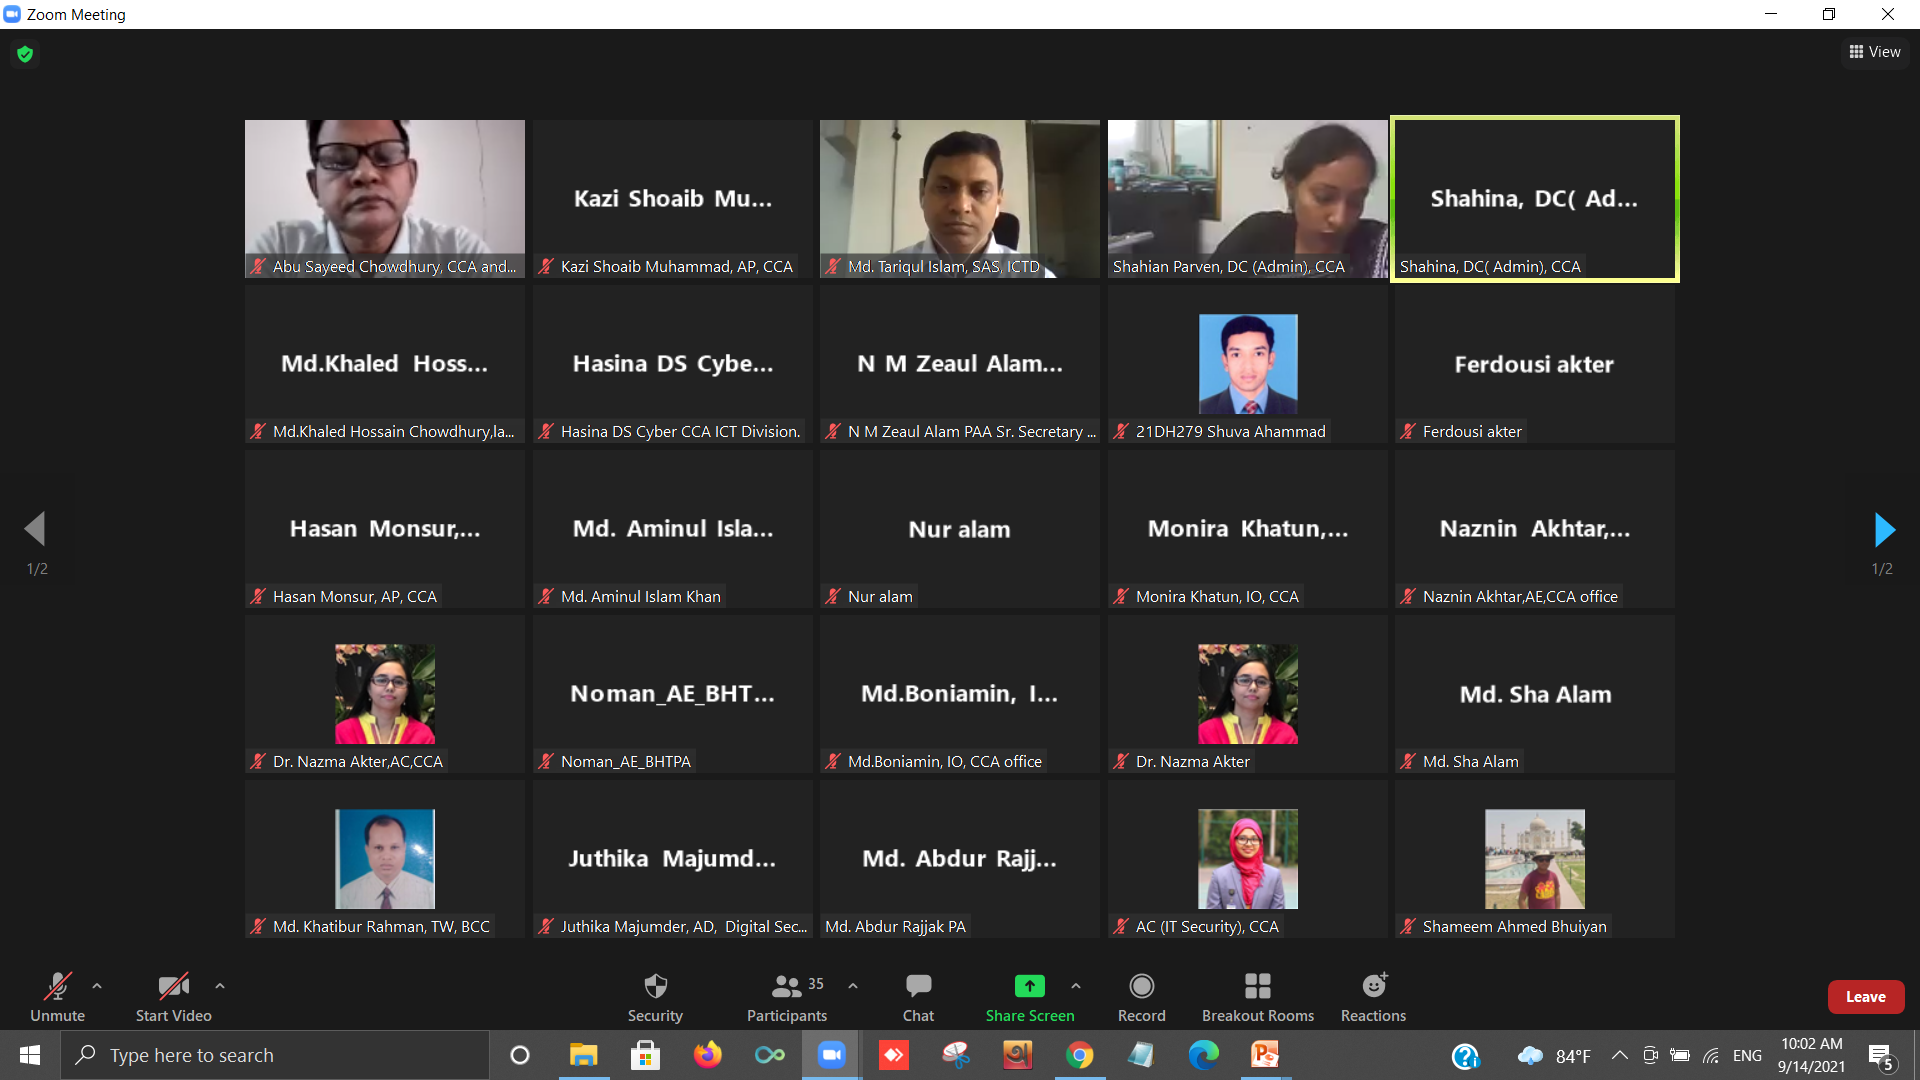Click 'Md.Boniamin, IO, CCA office' label

click(x=945, y=761)
